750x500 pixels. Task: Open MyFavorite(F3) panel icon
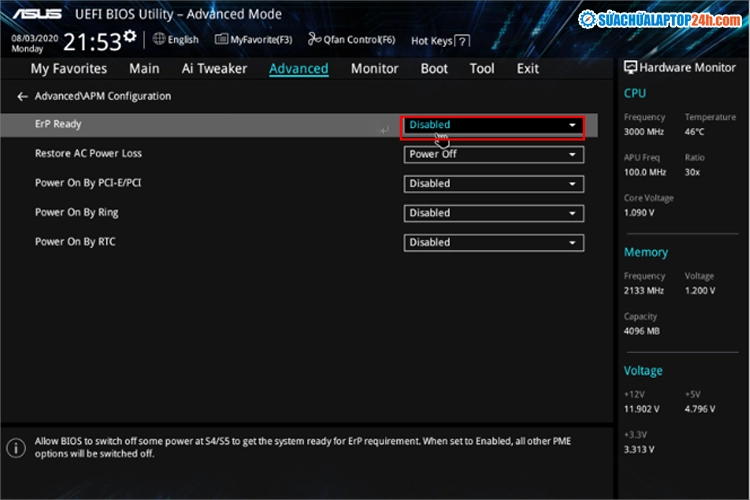[x=221, y=39]
